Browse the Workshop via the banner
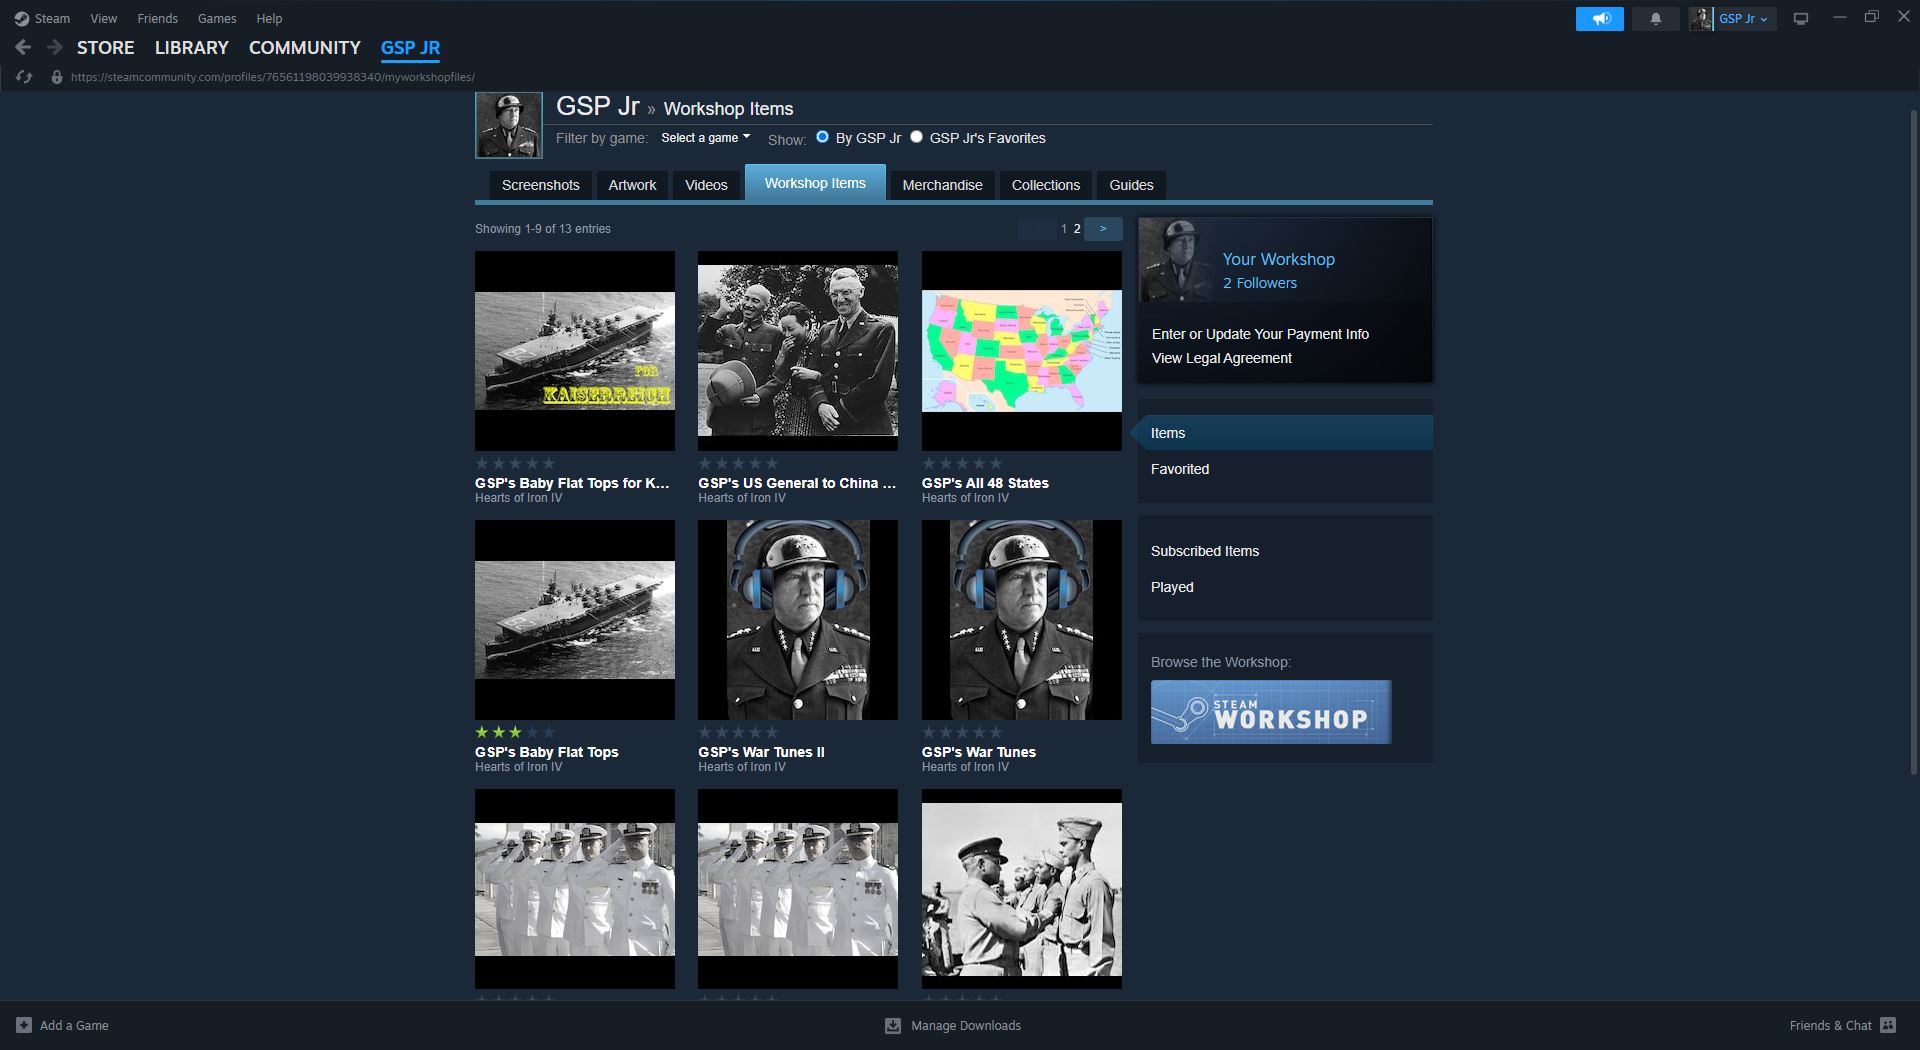This screenshot has width=1920, height=1050. [x=1271, y=712]
